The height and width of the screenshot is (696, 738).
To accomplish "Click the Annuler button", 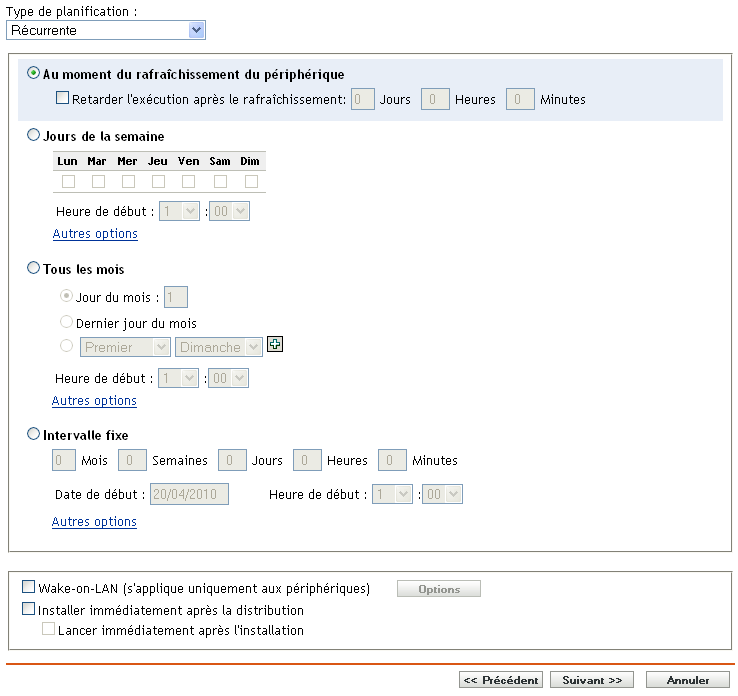I will point(688,680).
